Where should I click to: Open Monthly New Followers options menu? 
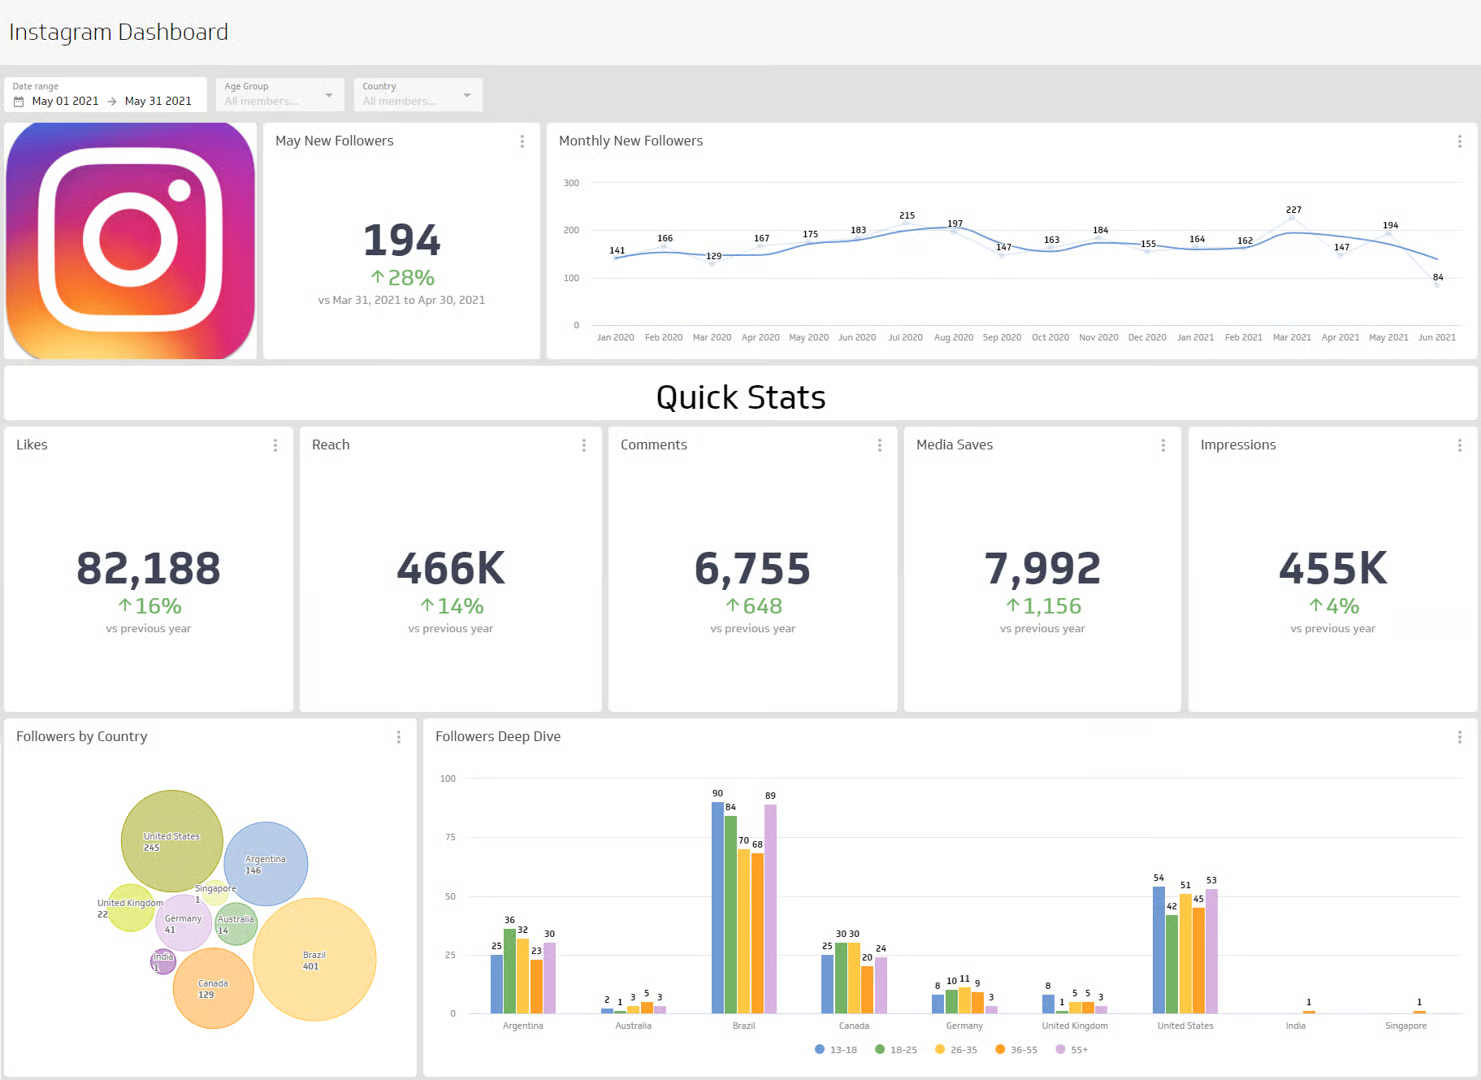(1459, 142)
